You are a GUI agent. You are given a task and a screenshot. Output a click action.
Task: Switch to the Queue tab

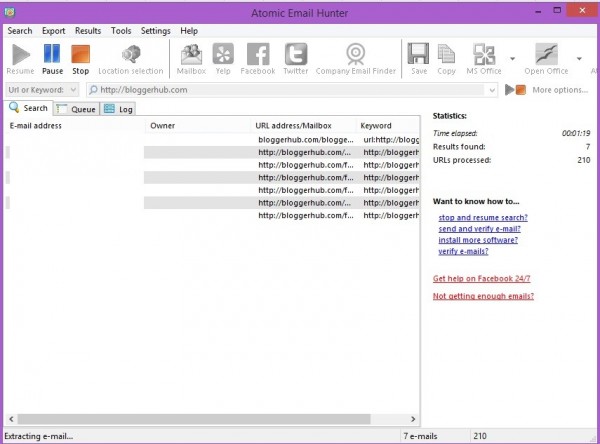point(76,109)
